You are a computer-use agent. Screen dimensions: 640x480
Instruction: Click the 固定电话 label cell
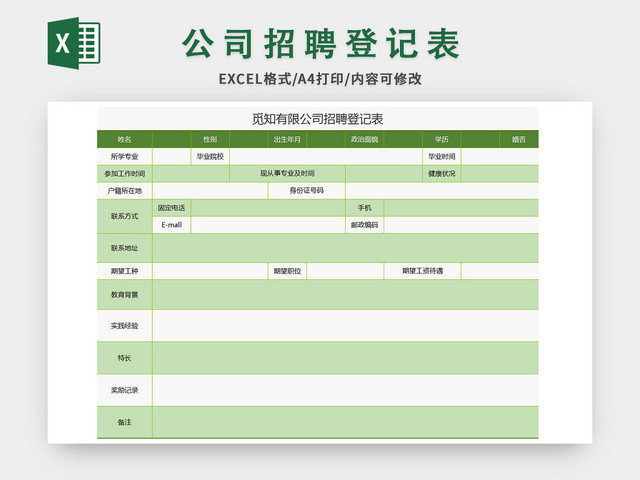(171, 208)
